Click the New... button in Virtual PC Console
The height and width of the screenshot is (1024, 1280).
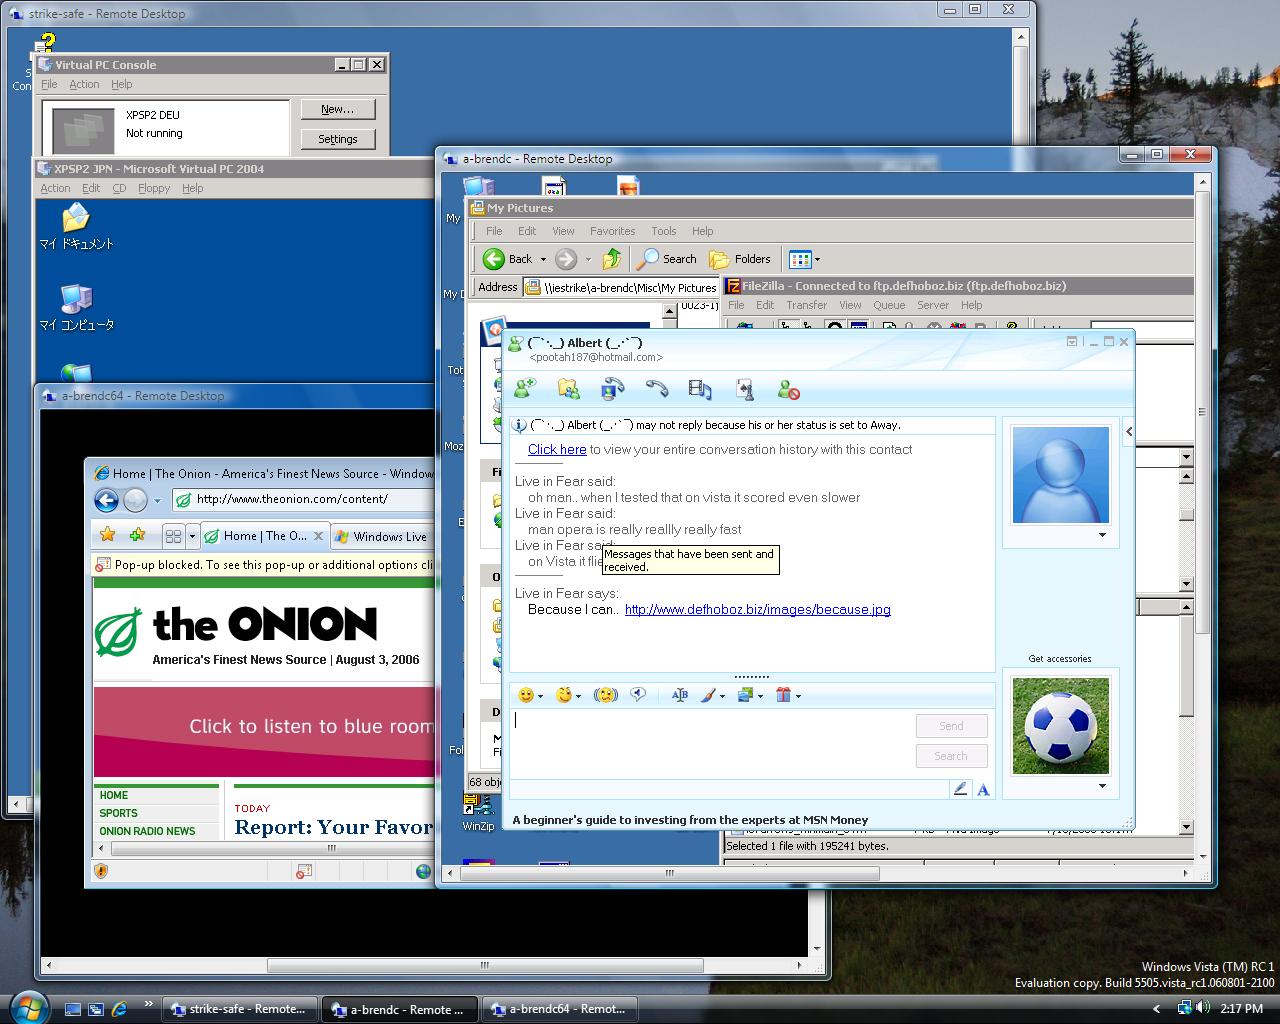click(x=337, y=109)
